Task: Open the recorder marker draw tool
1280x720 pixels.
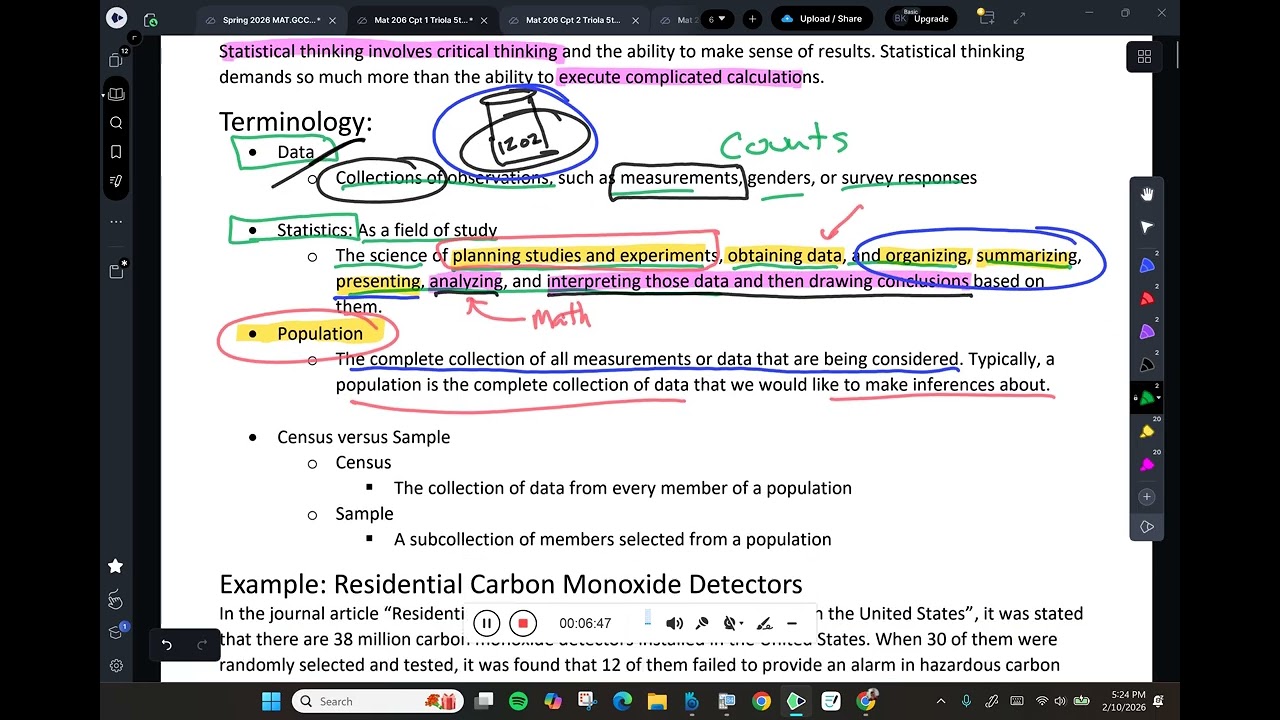Action: click(764, 623)
